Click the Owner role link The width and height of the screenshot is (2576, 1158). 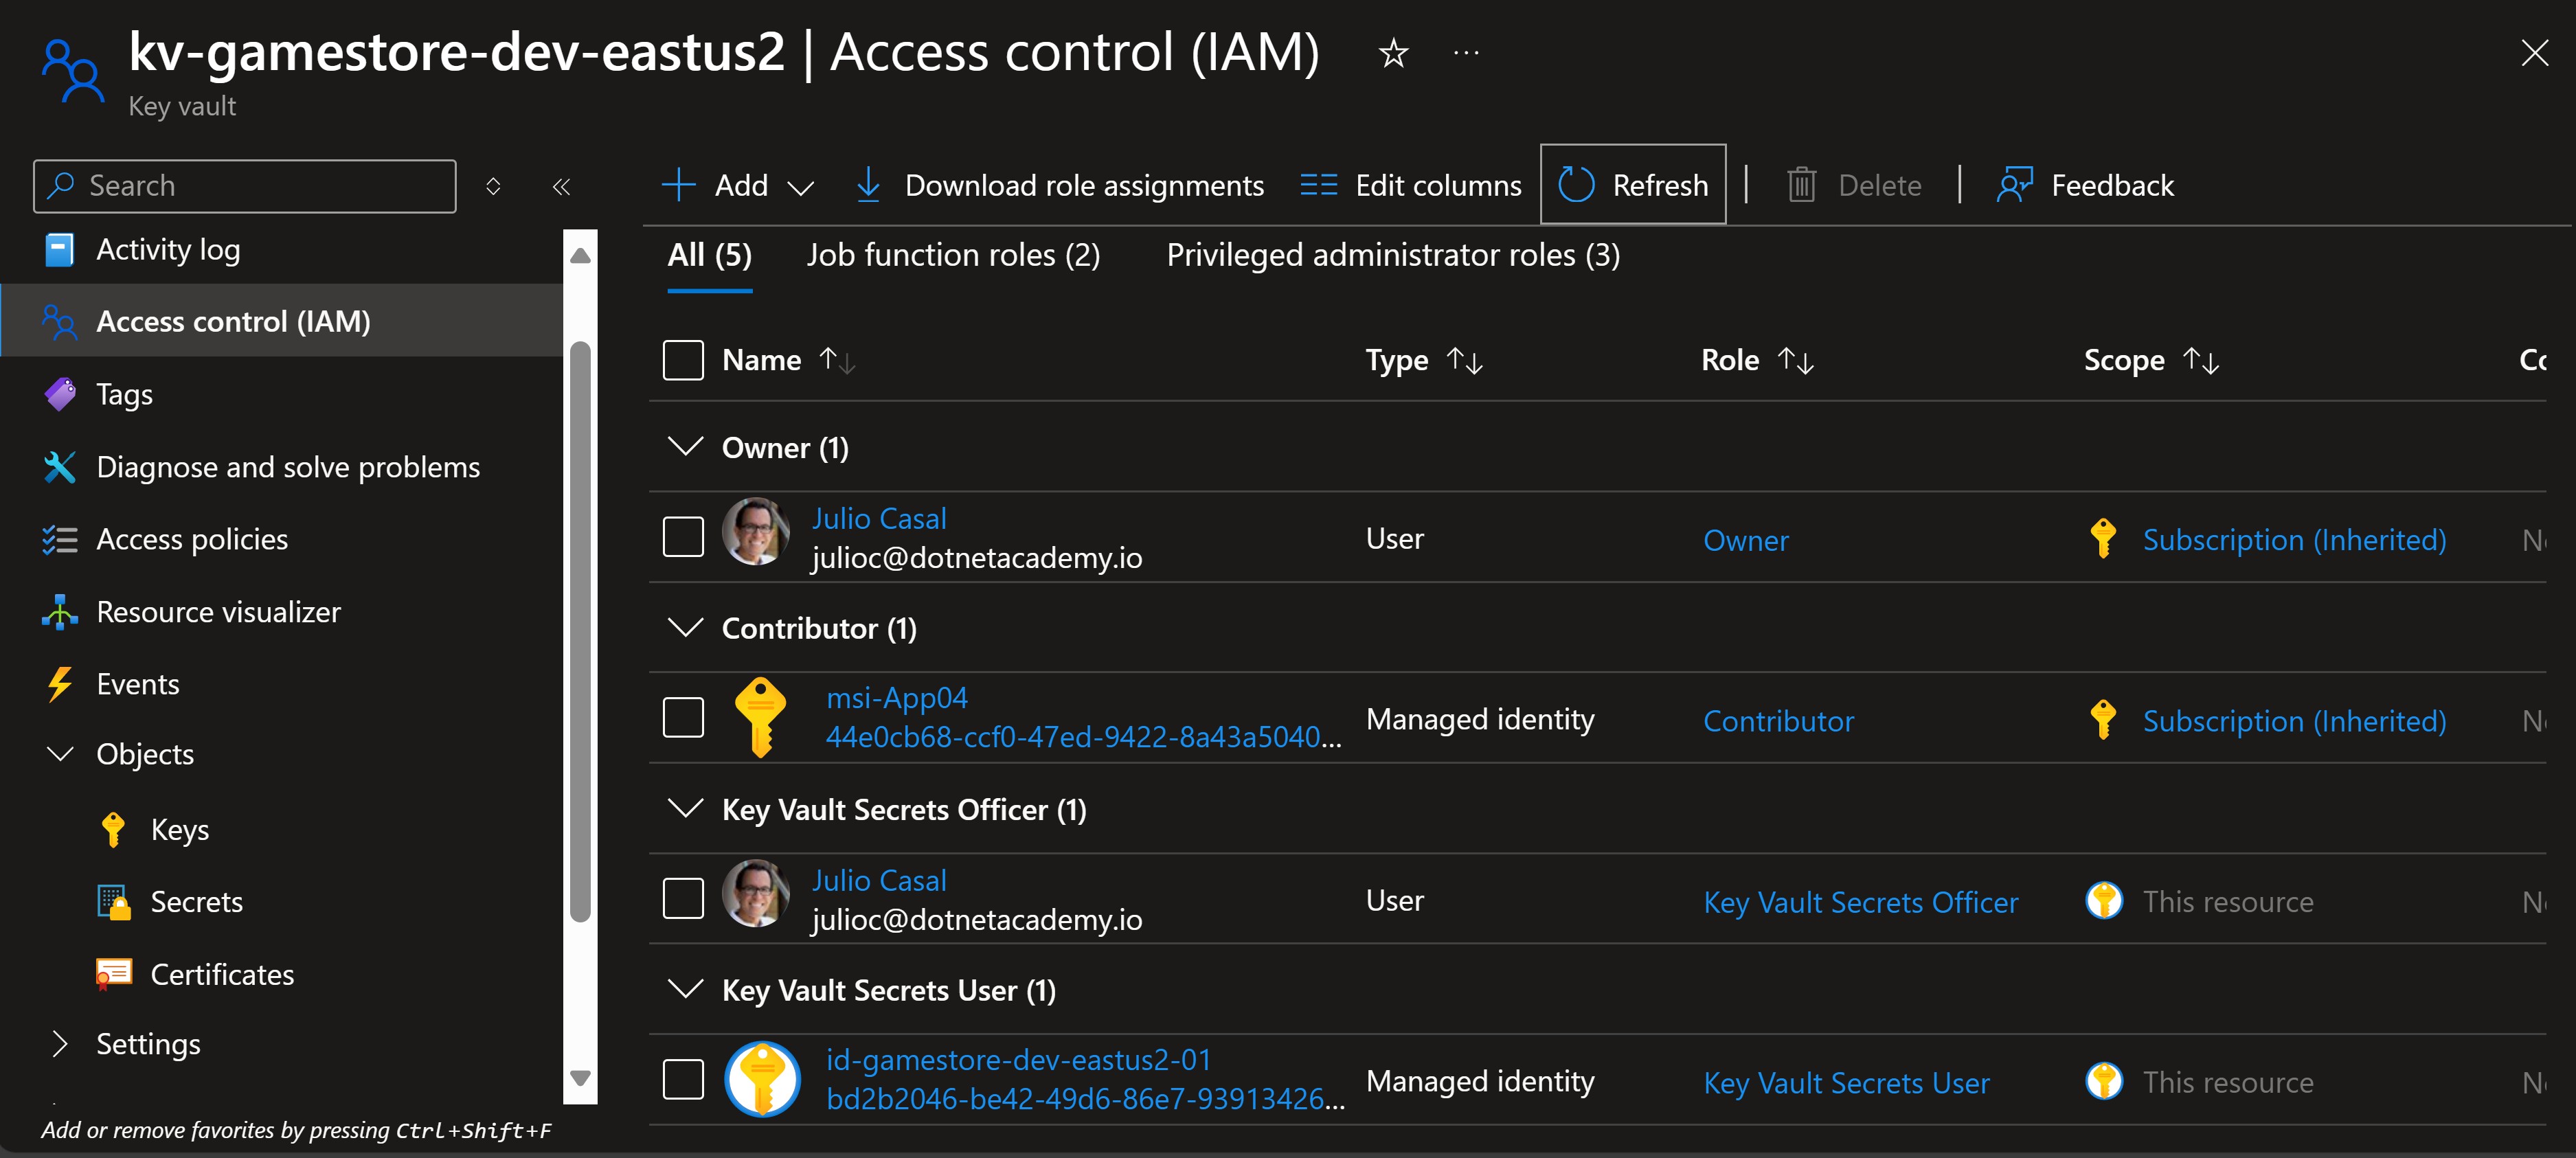[1746, 540]
